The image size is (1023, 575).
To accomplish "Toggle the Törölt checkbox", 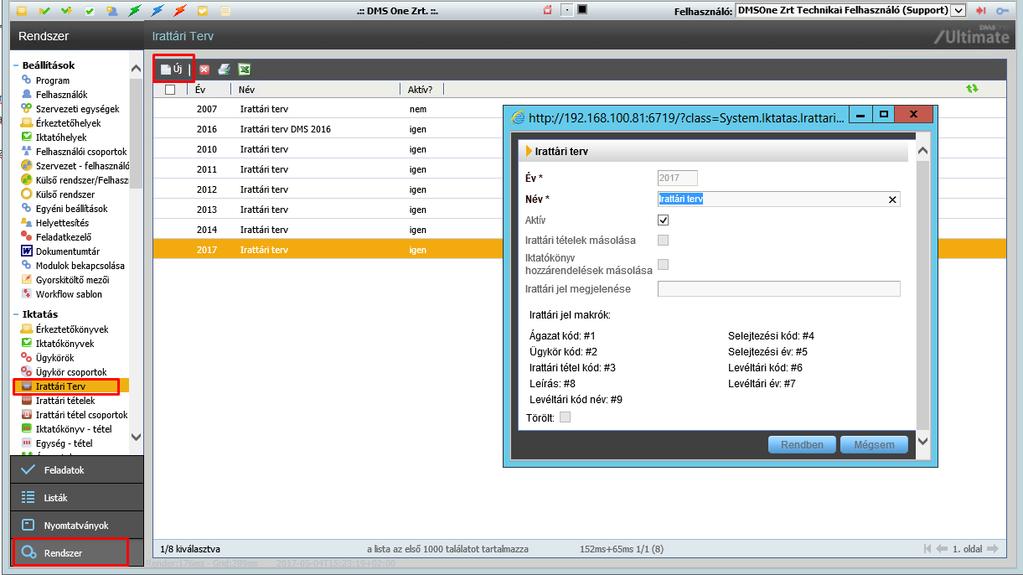I will [565, 418].
